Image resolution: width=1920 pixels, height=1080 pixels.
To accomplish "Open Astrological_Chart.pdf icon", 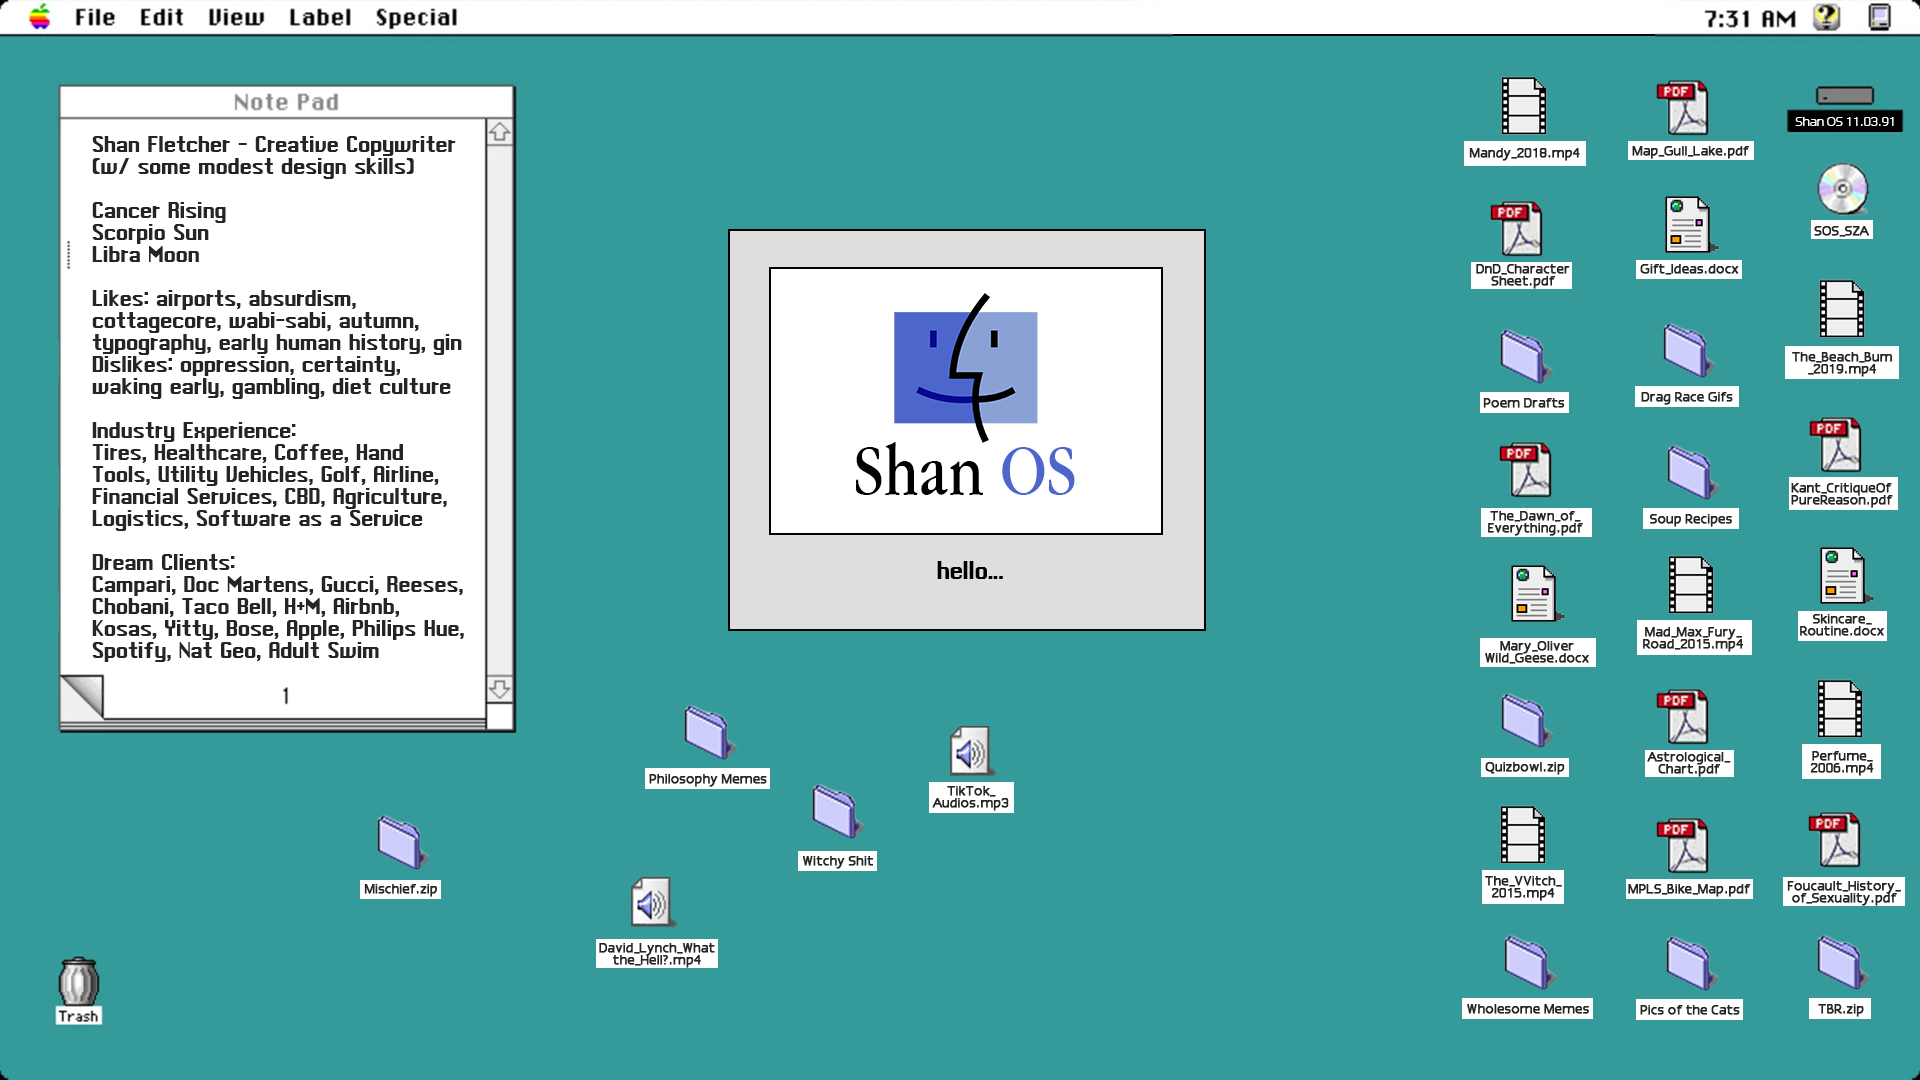I will [1685, 717].
